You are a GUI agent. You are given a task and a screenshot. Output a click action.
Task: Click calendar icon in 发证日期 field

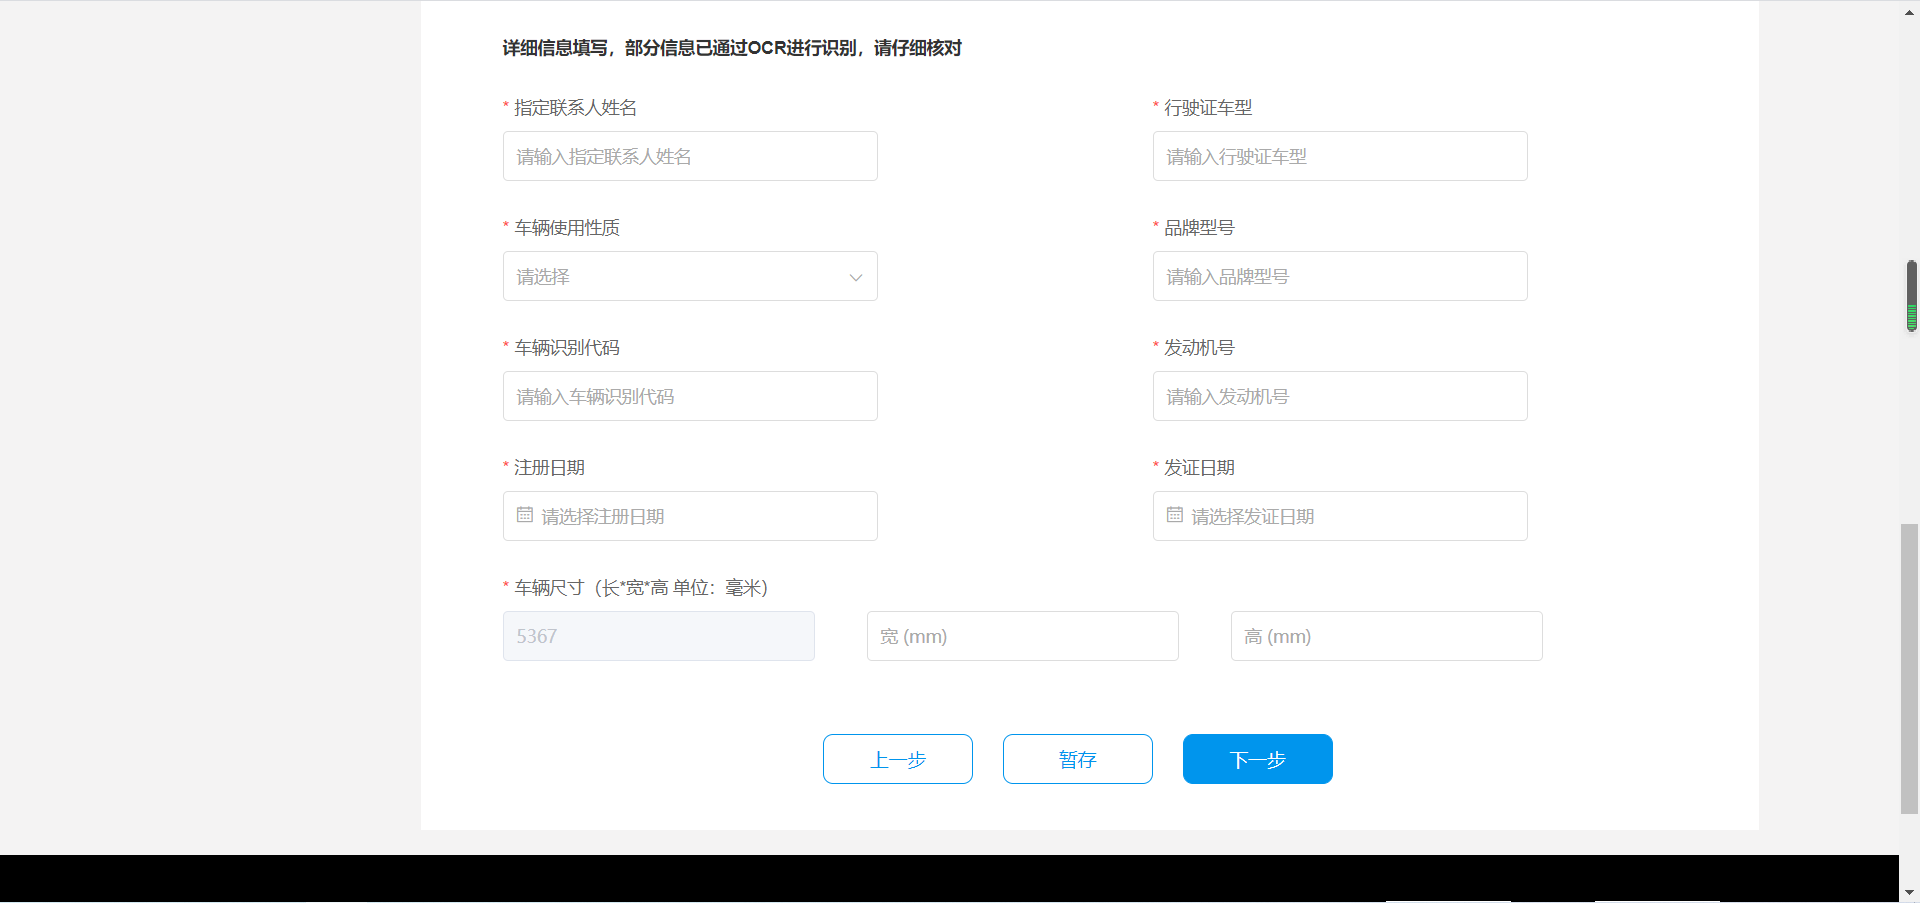pos(1175,516)
